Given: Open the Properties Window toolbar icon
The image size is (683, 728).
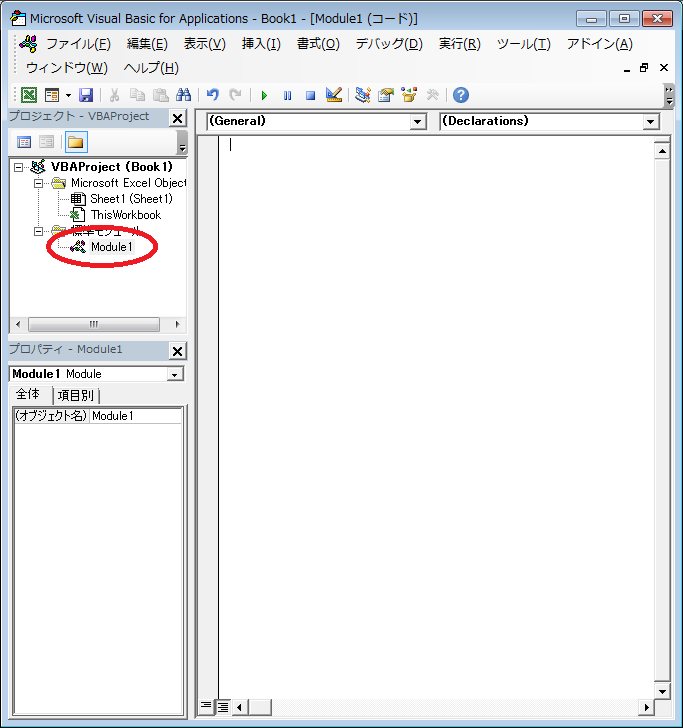Looking at the screenshot, I should pyautogui.click(x=386, y=95).
